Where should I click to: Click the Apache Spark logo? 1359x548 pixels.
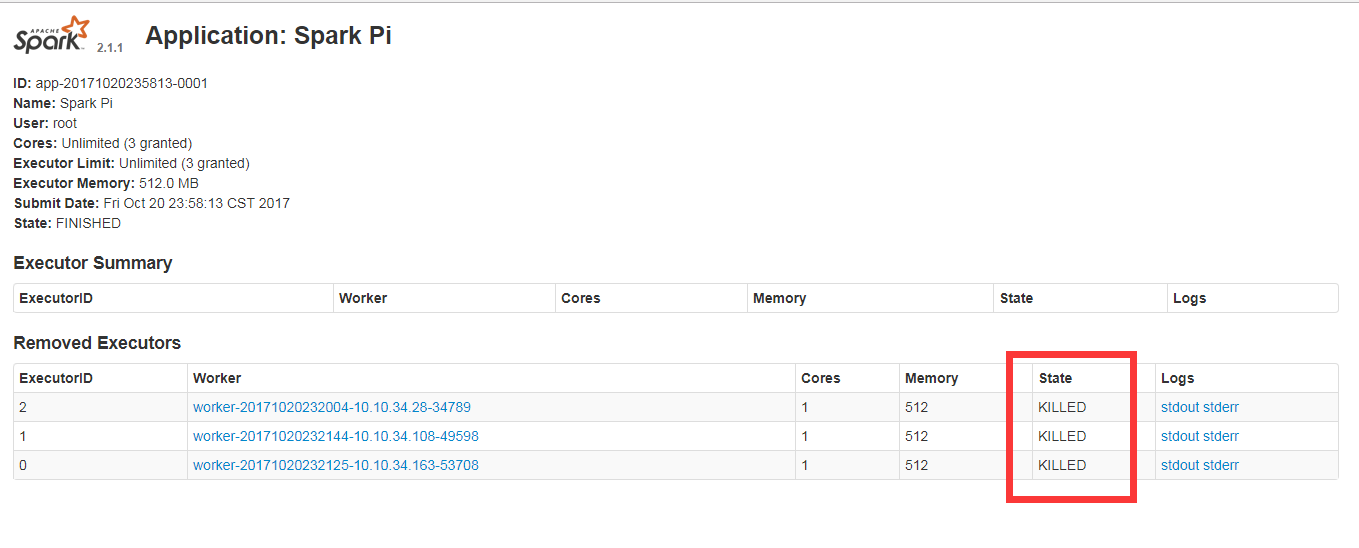click(x=50, y=36)
